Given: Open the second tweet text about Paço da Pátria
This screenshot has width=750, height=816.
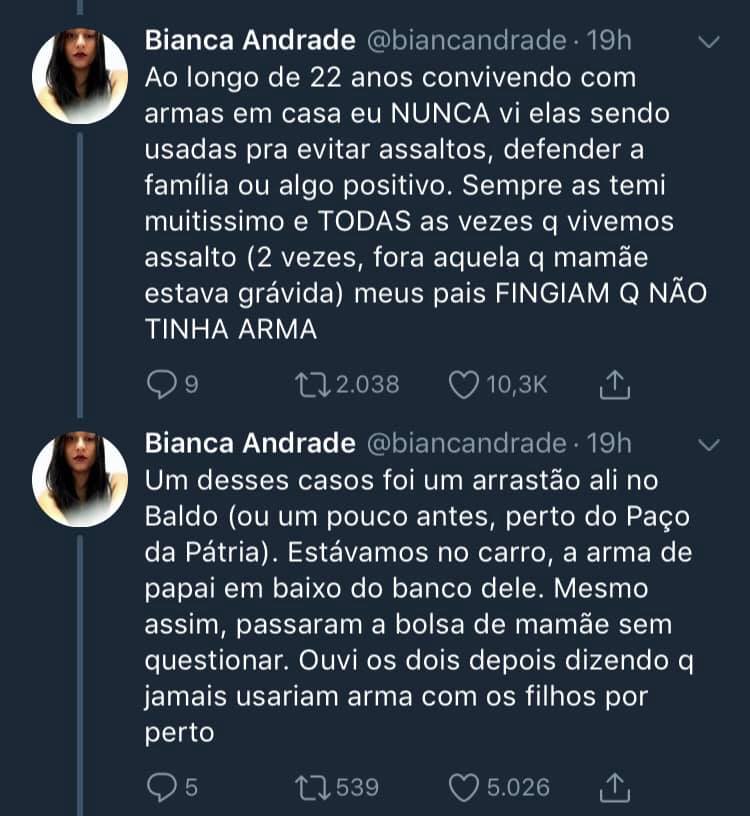Looking at the screenshot, I should point(419,606).
